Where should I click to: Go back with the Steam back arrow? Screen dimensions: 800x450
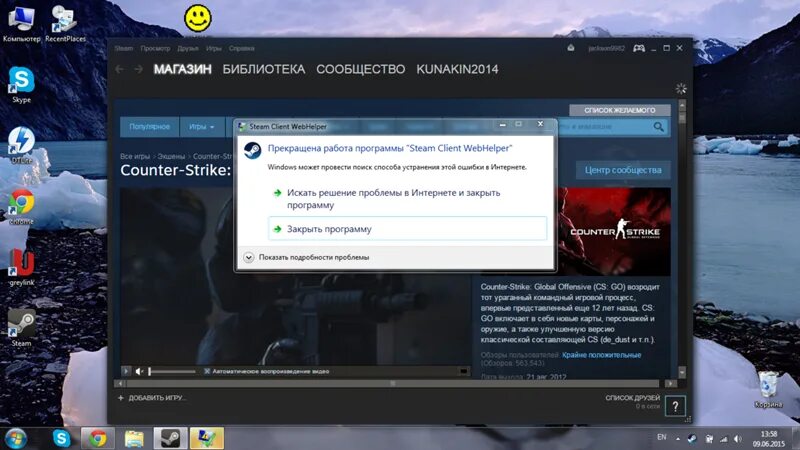click(120, 69)
